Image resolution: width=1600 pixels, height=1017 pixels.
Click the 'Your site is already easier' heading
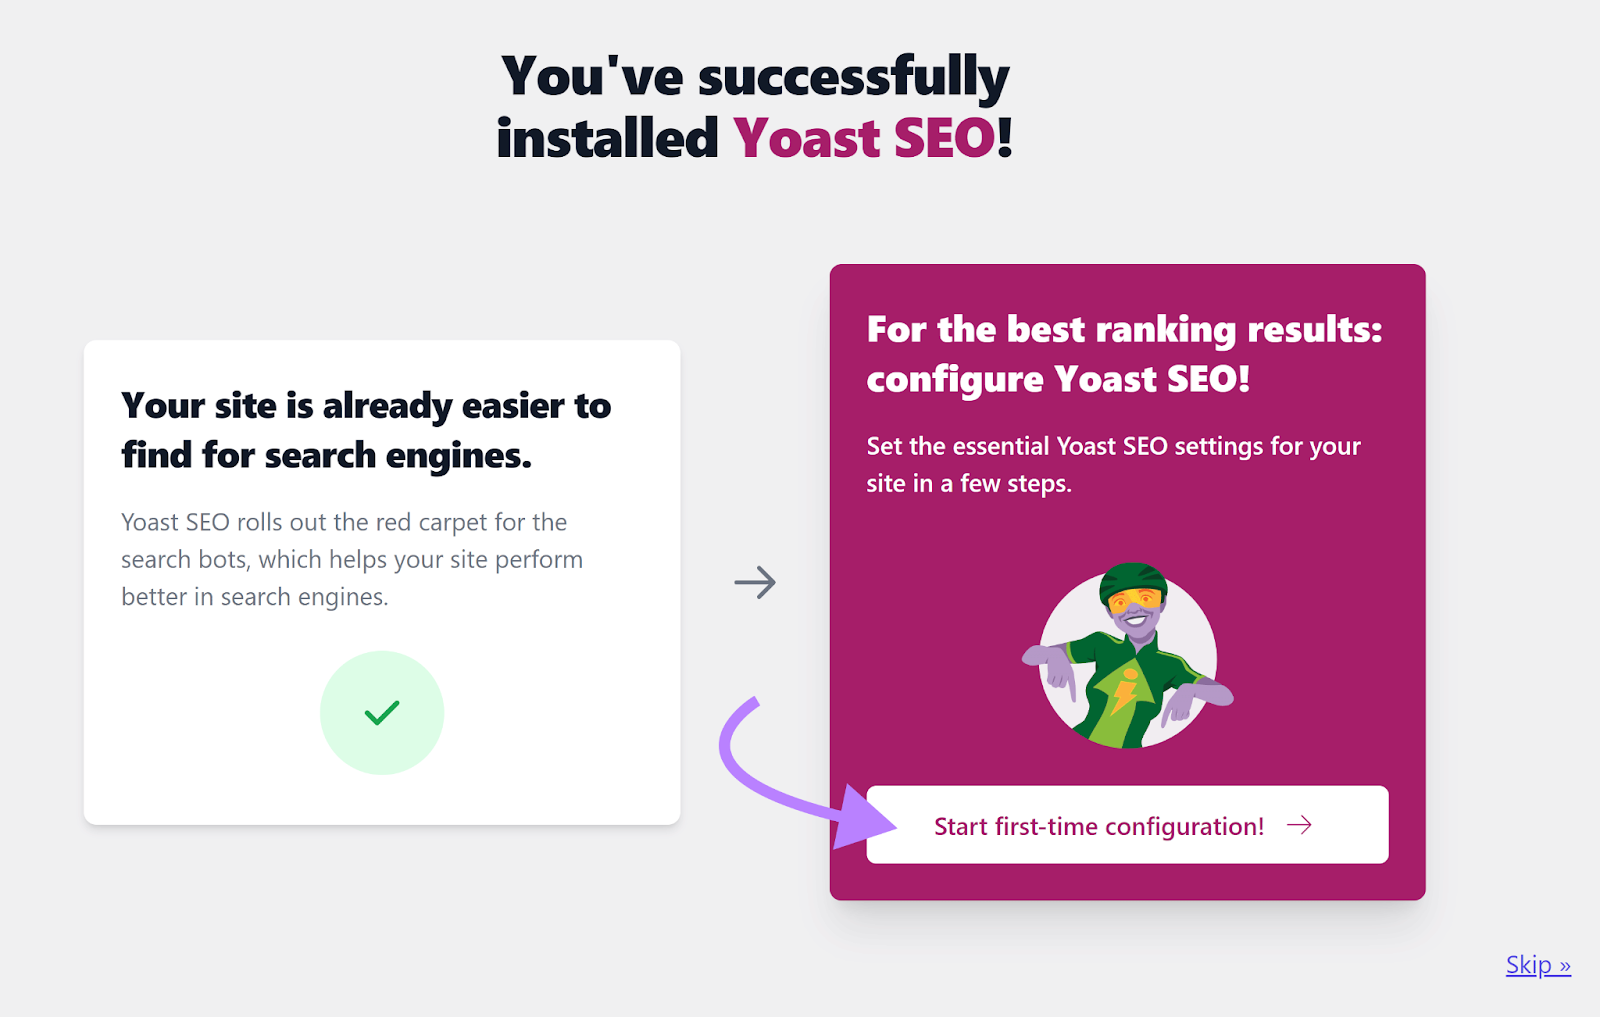(364, 430)
